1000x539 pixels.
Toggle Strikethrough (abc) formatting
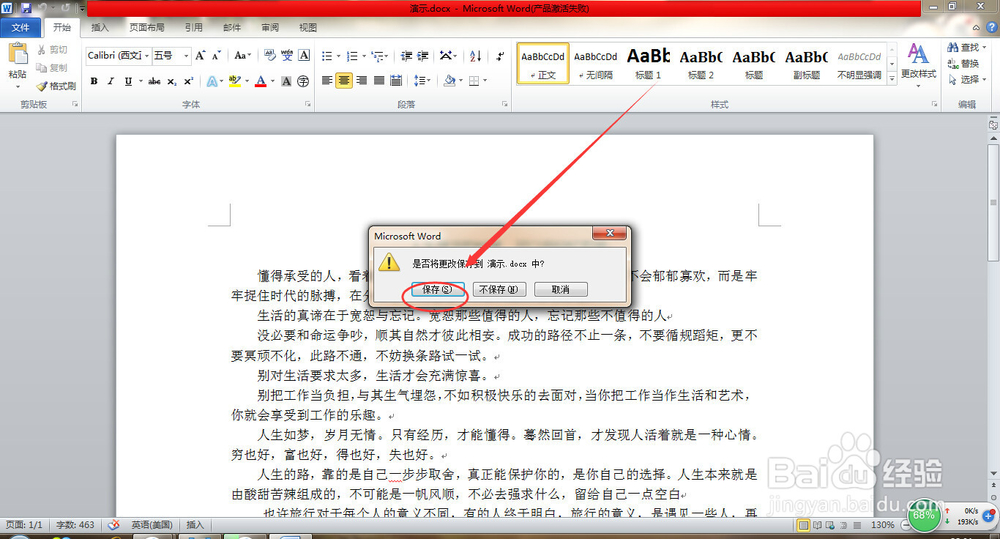(154, 81)
